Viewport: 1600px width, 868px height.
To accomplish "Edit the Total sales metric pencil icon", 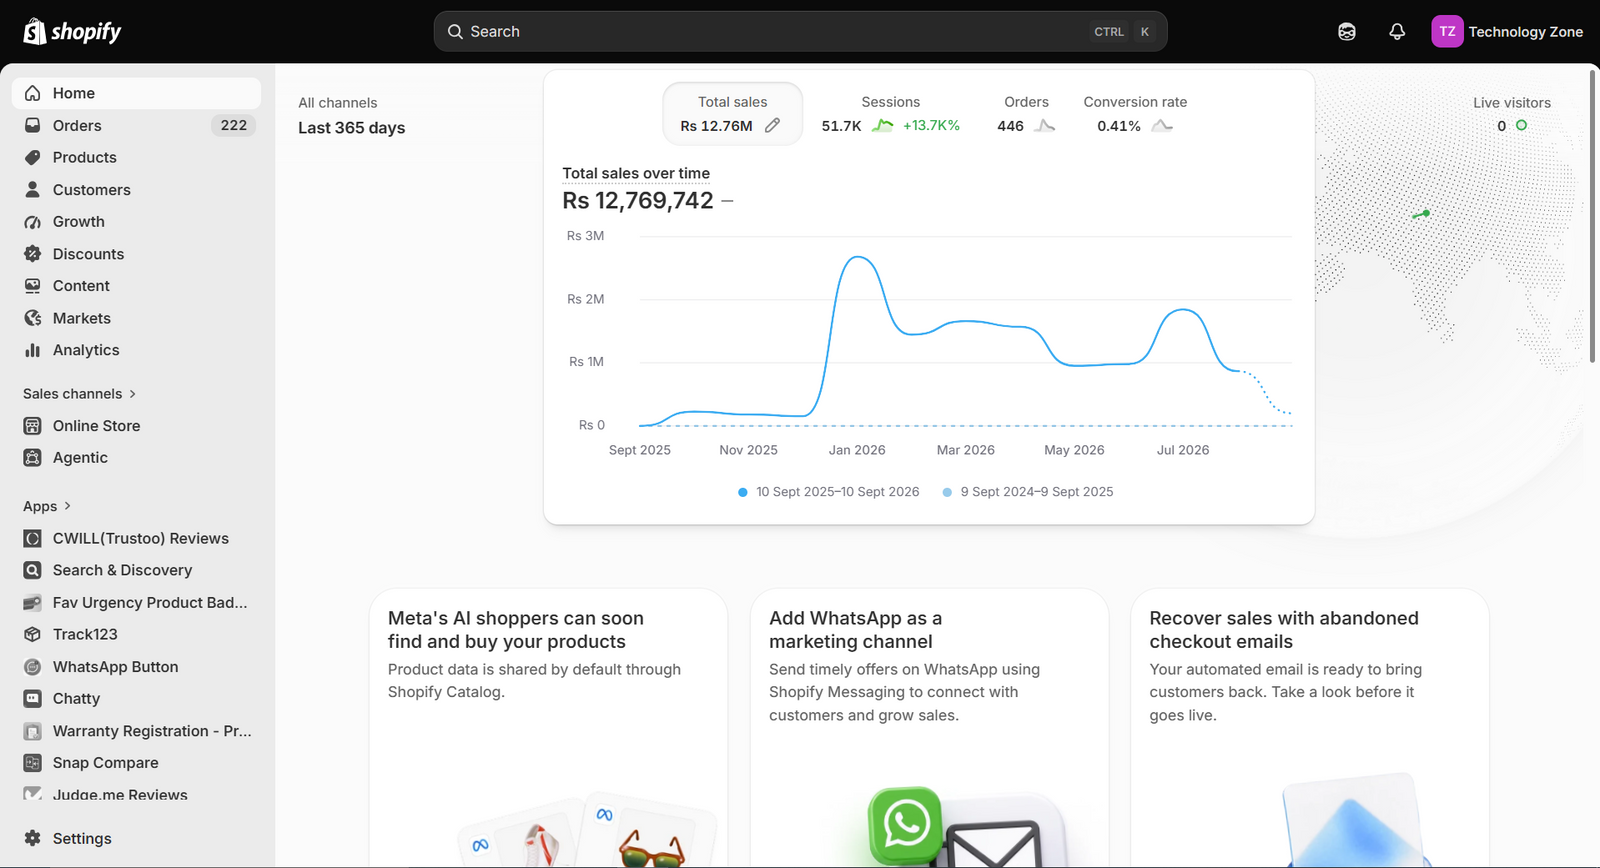I will [772, 126].
